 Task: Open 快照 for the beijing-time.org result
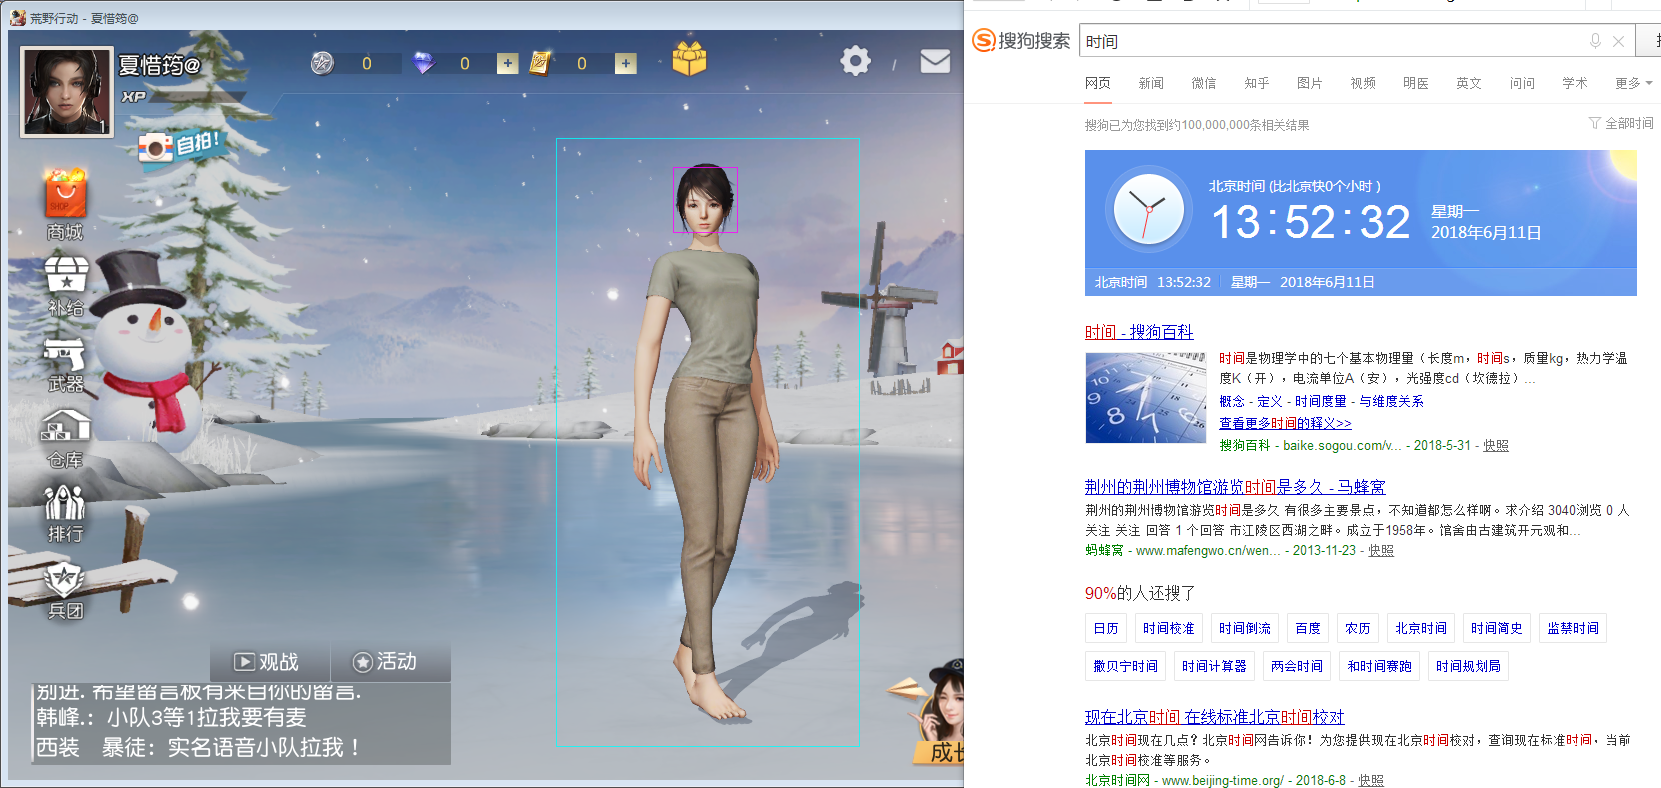pos(1371,781)
